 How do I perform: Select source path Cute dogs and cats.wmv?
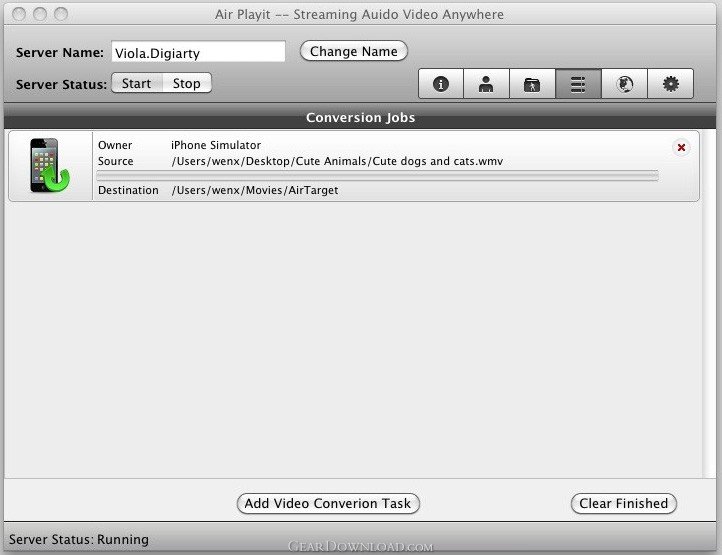tap(337, 161)
